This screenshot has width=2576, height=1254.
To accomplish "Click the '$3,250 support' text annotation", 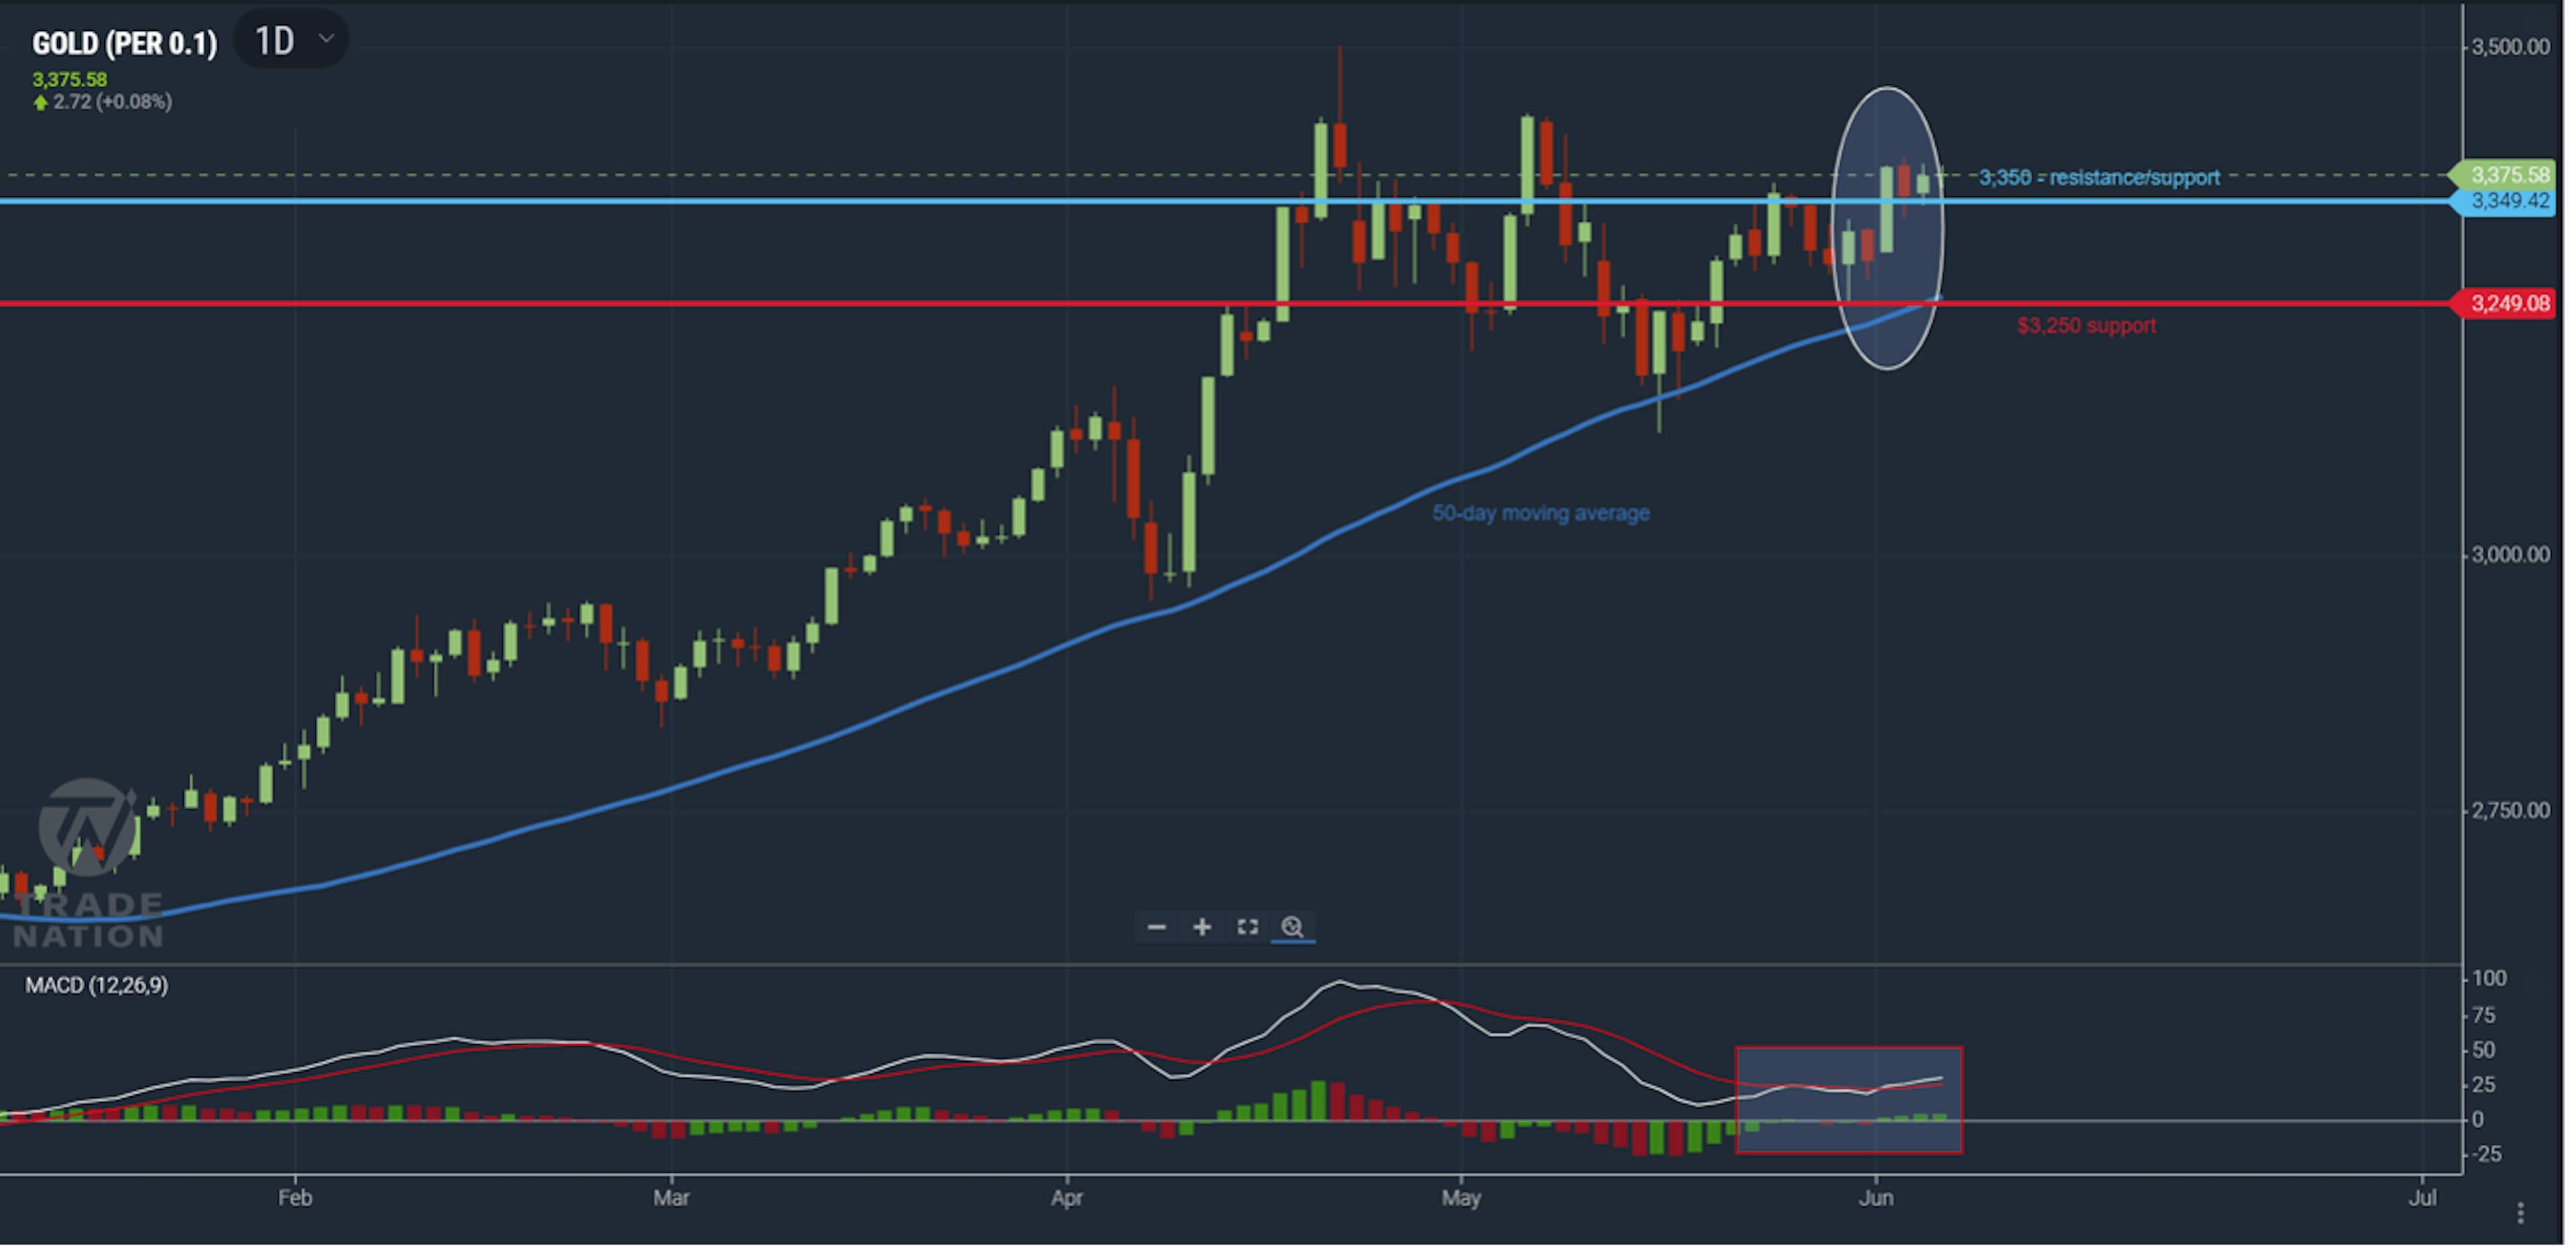I will 2086,325.
